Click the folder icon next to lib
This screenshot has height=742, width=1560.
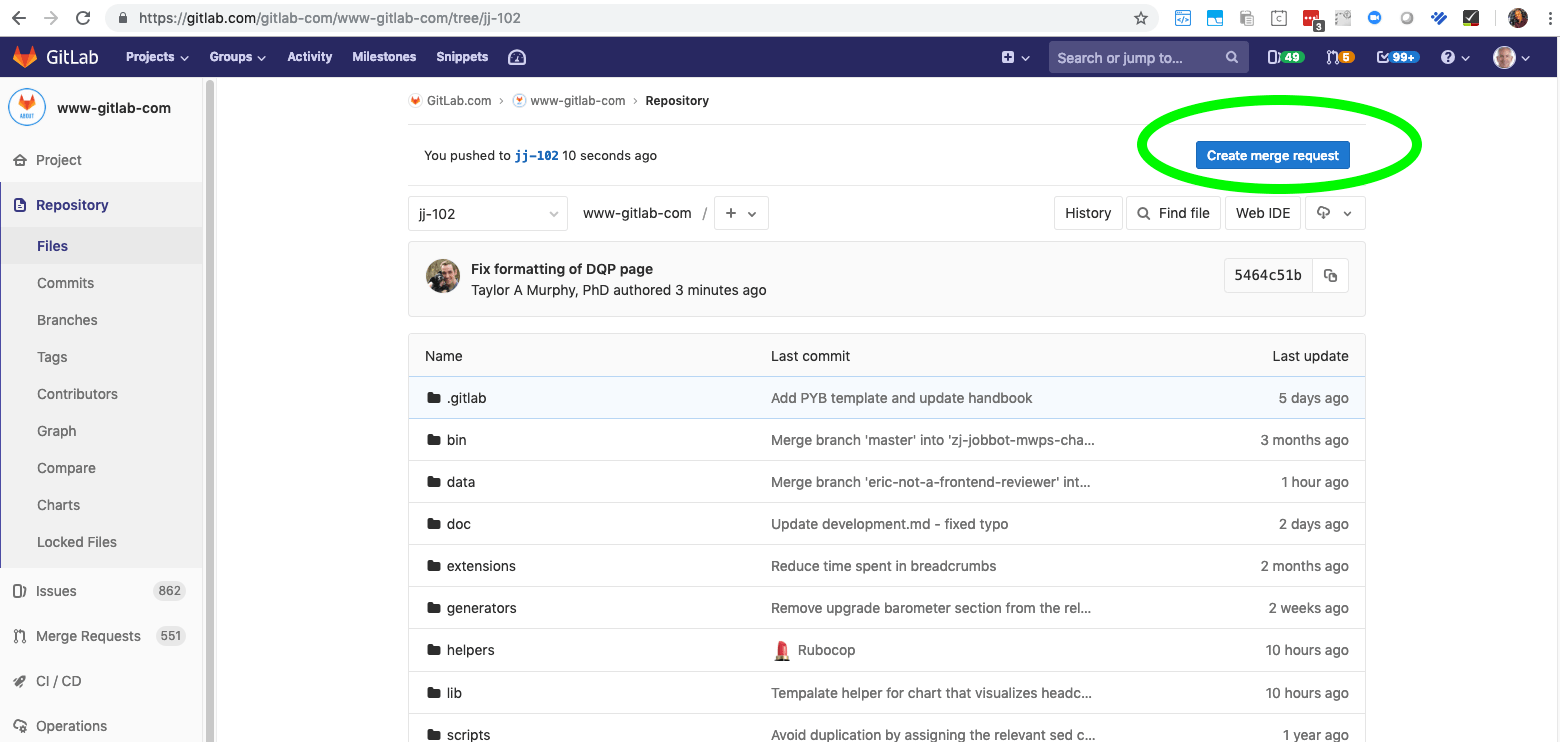pyautogui.click(x=433, y=693)
